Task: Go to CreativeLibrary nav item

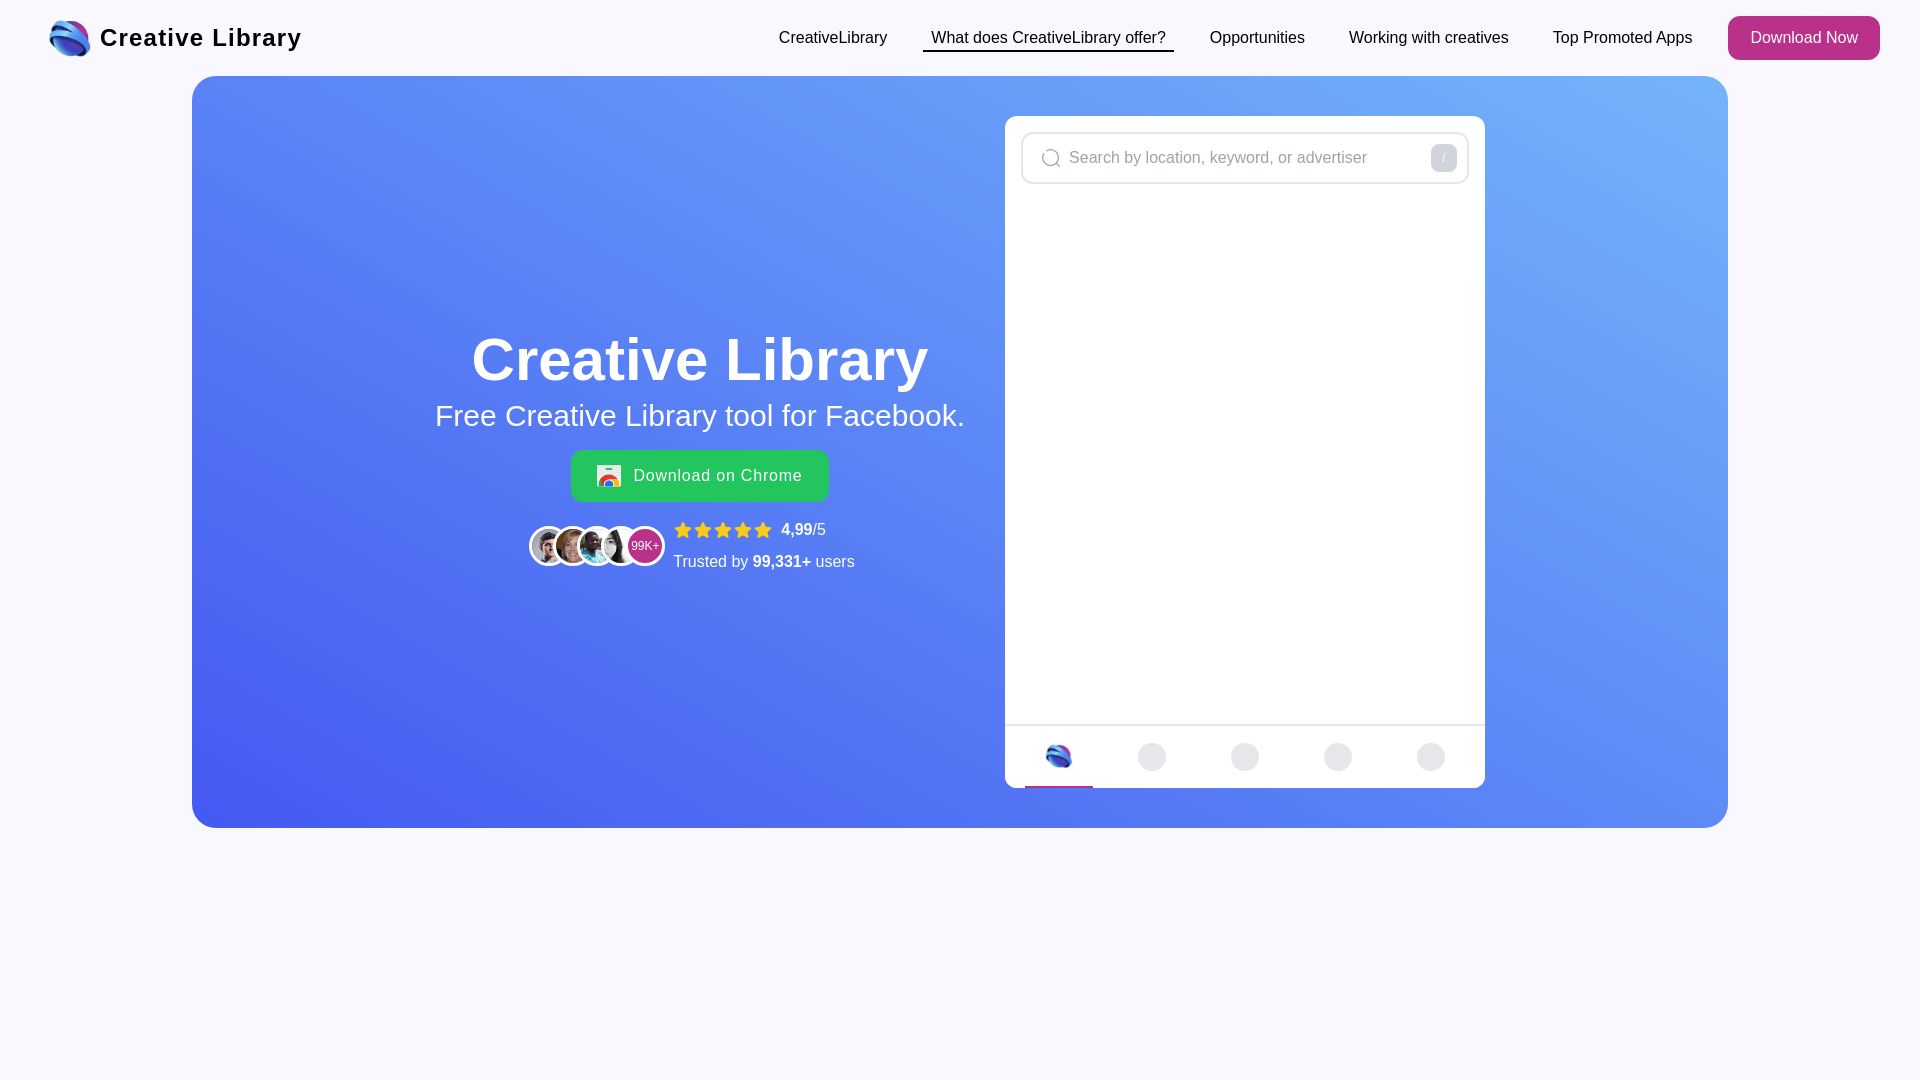Action: click(832, 38)
